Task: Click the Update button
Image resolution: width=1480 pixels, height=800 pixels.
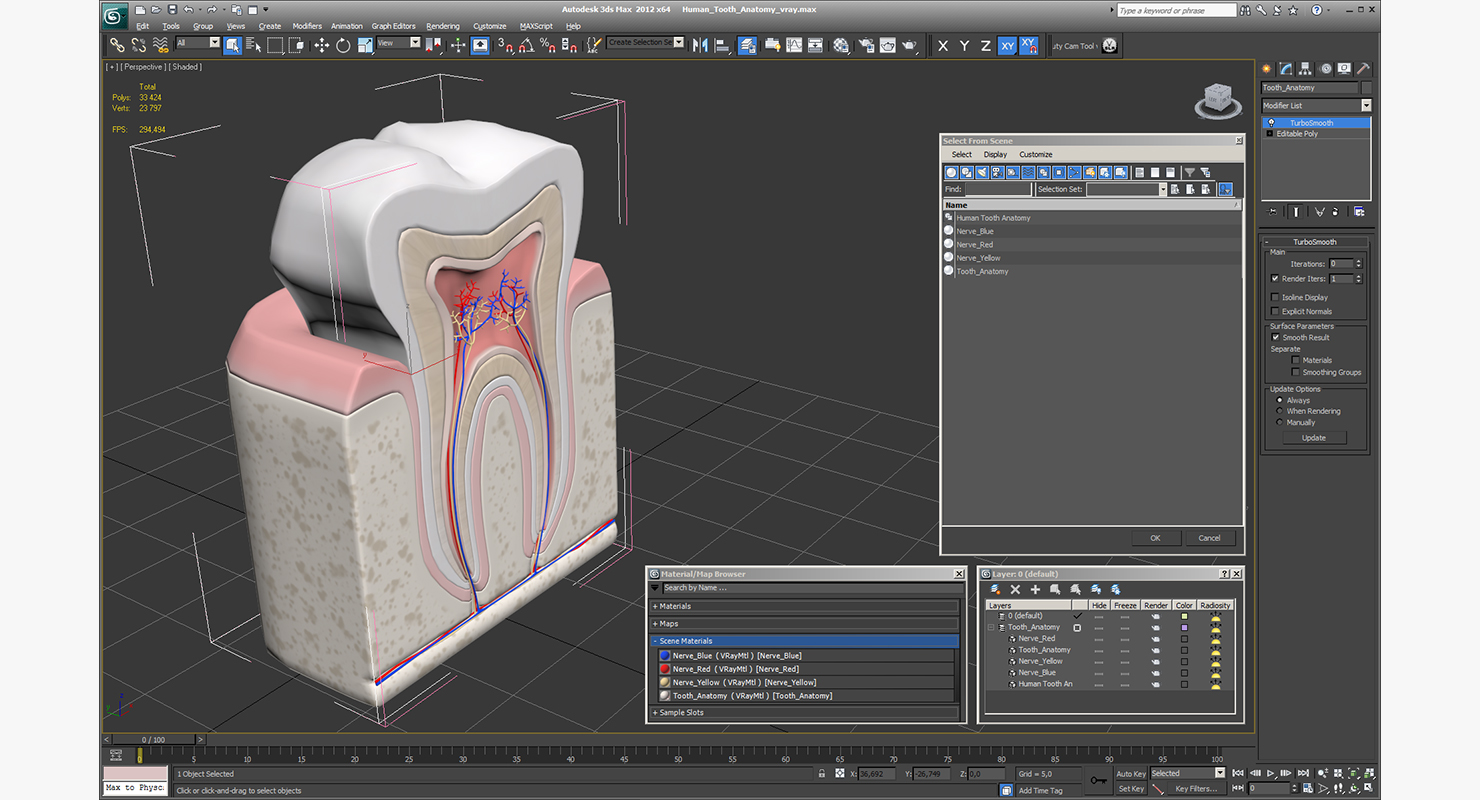Action: click(x=1314, y=438)
